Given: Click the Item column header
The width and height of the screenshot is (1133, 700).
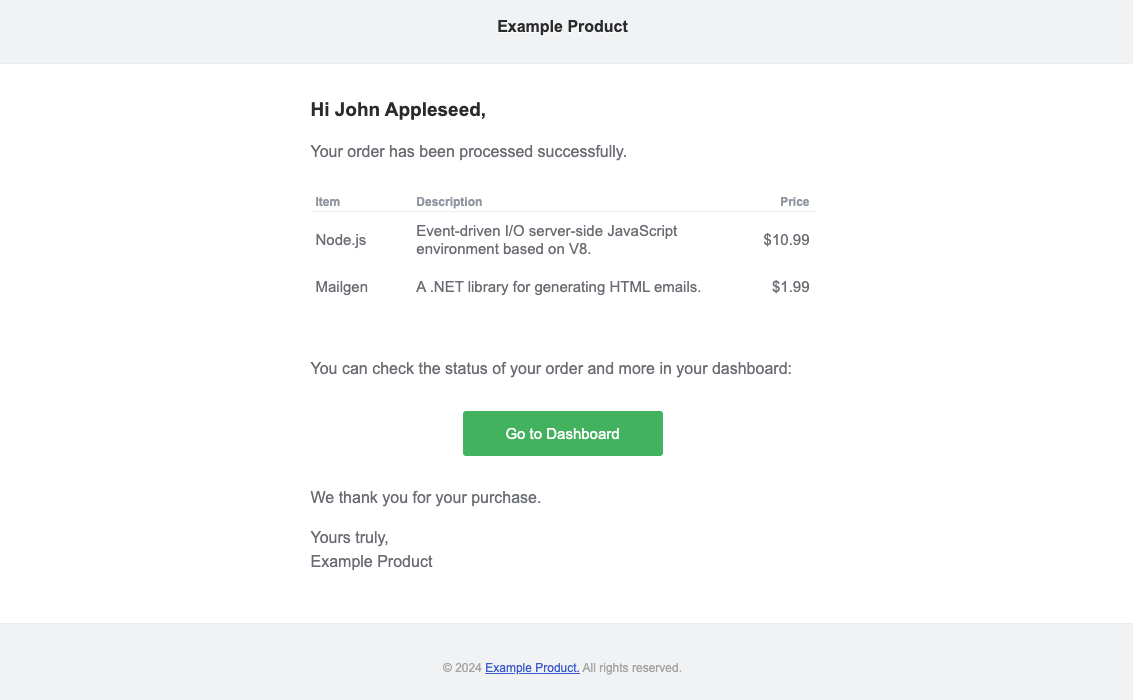Looking at the screenshot, I should (327, 202).
